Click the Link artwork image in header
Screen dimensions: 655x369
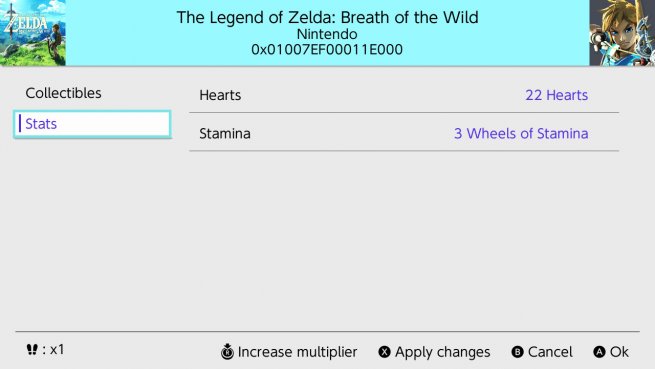tap(622, 33)
